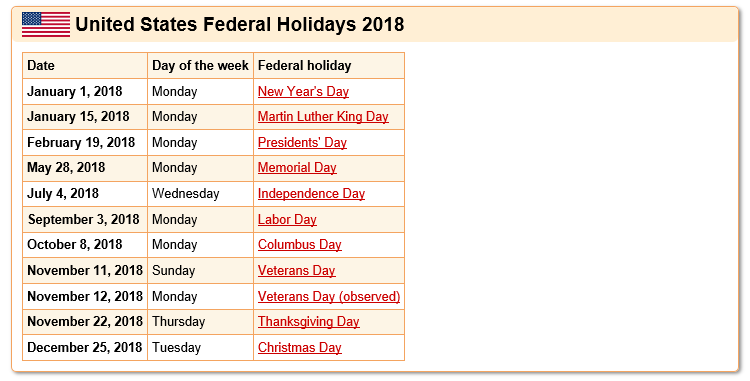Follow the Presidents' Day link
Viewport: 750px width, 381px height.
point(302,142)
